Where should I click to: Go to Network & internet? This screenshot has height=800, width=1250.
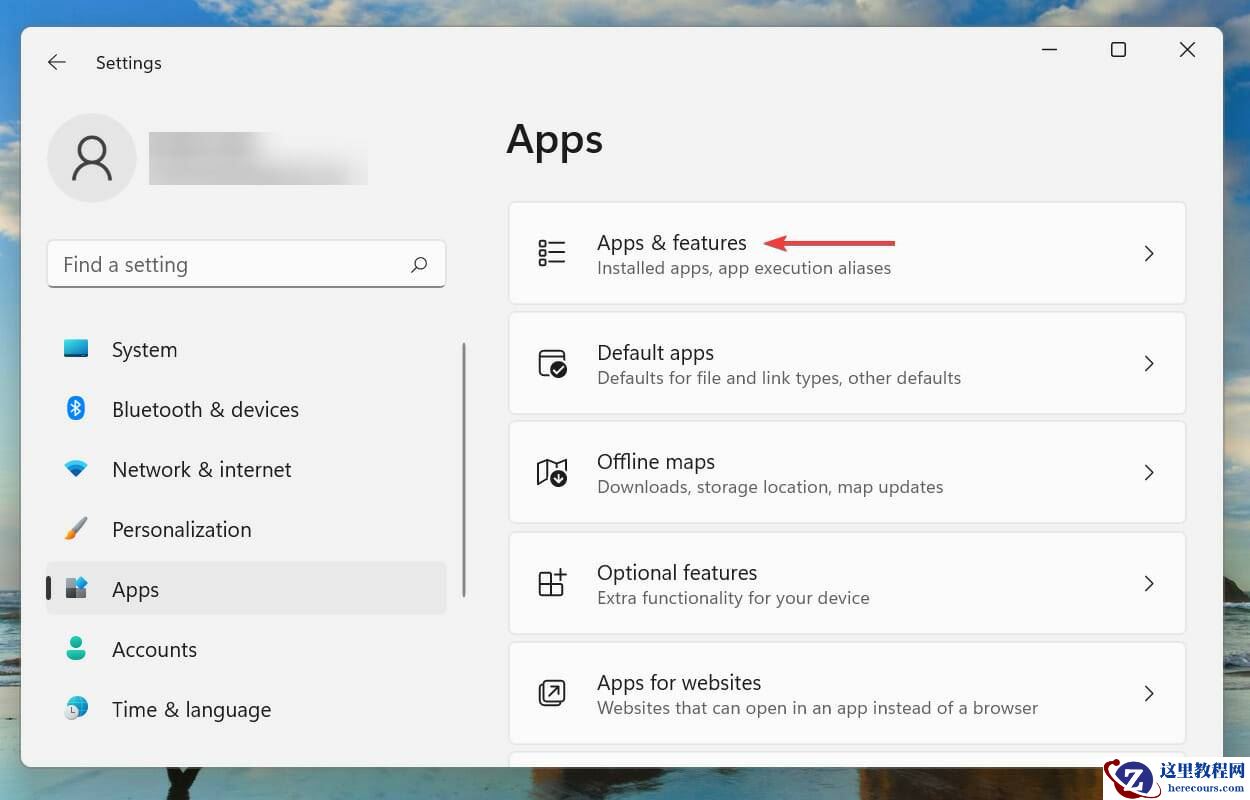pyautogui.click(x=246, y=469)
